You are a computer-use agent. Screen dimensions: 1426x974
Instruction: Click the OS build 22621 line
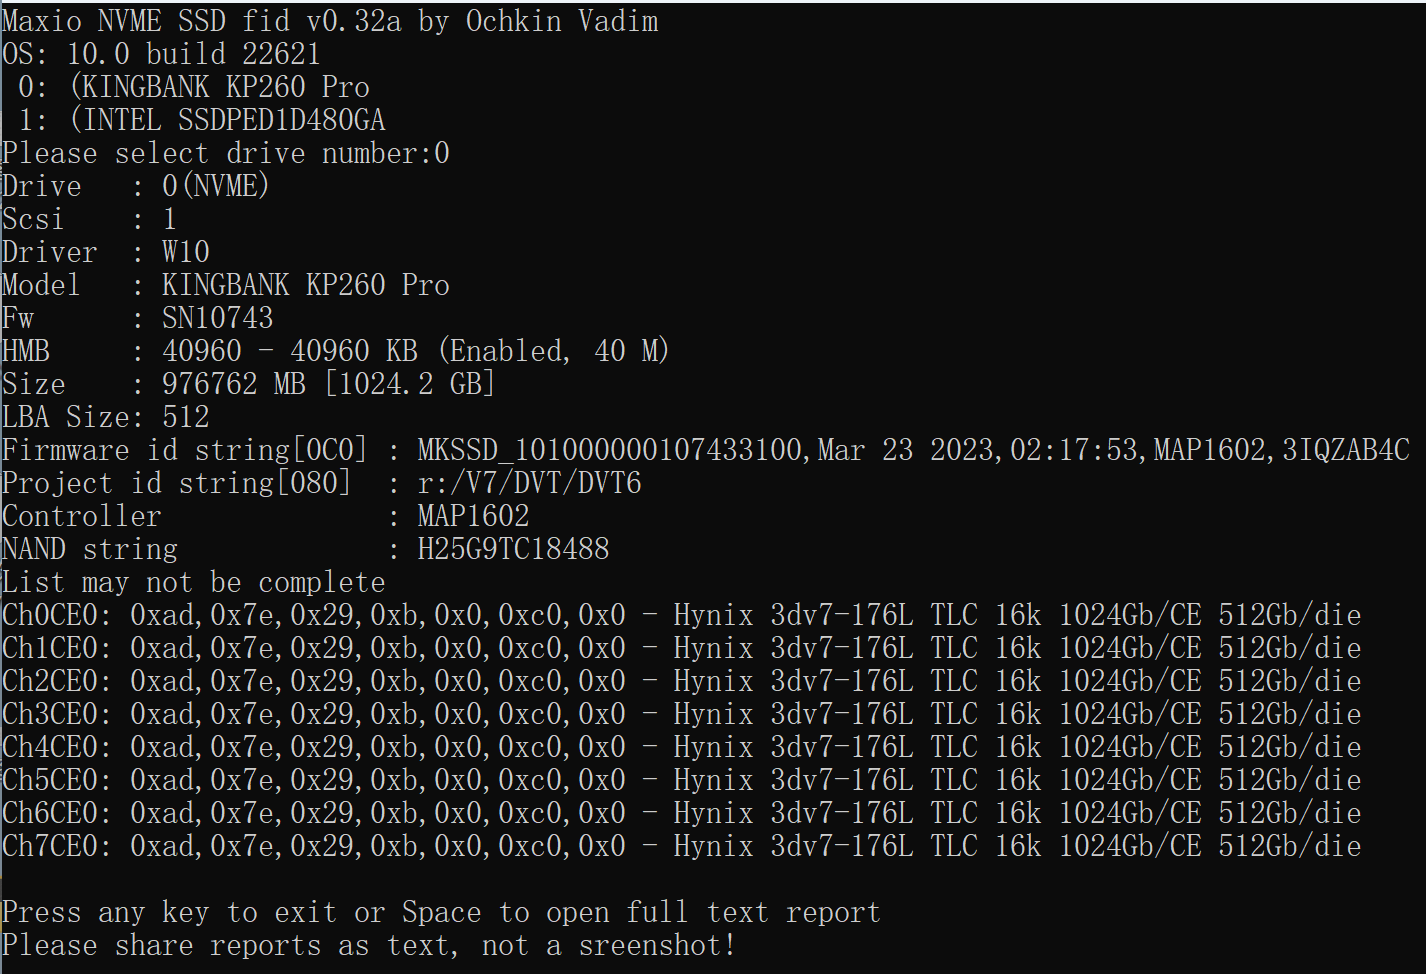(x=160, y=54)
